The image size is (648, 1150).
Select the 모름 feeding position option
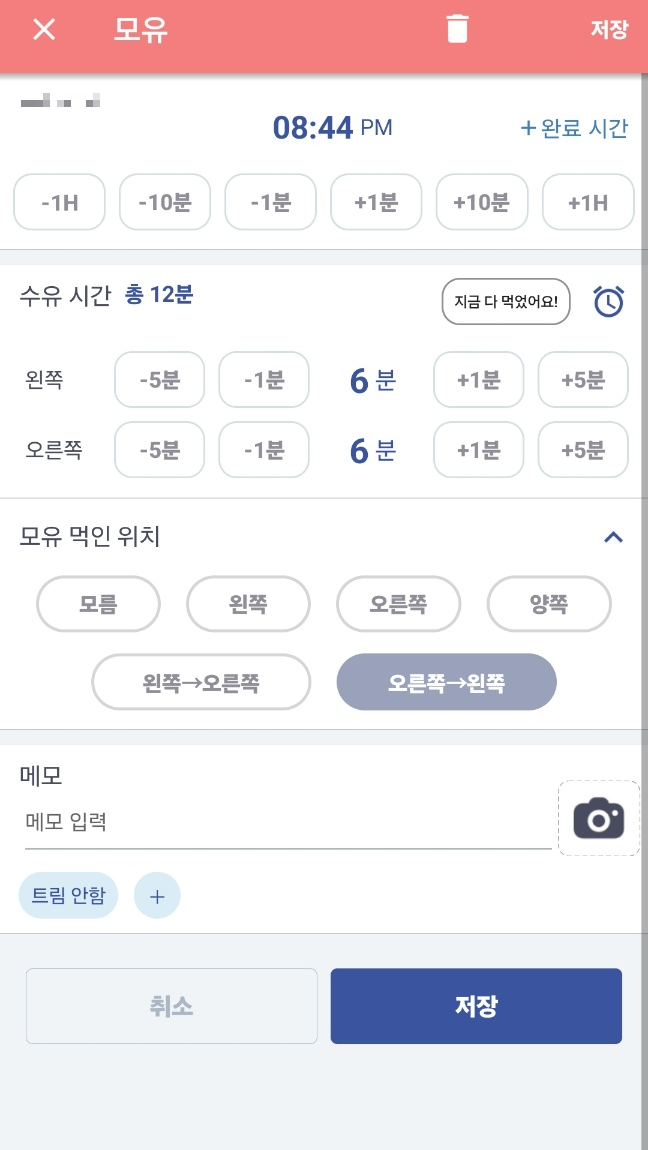point(97,603)
